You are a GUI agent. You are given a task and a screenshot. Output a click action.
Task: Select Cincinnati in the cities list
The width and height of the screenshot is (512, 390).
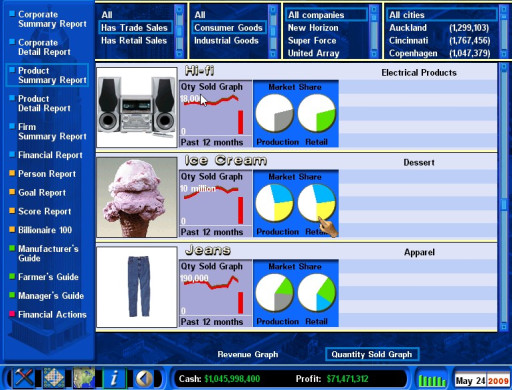439,41
